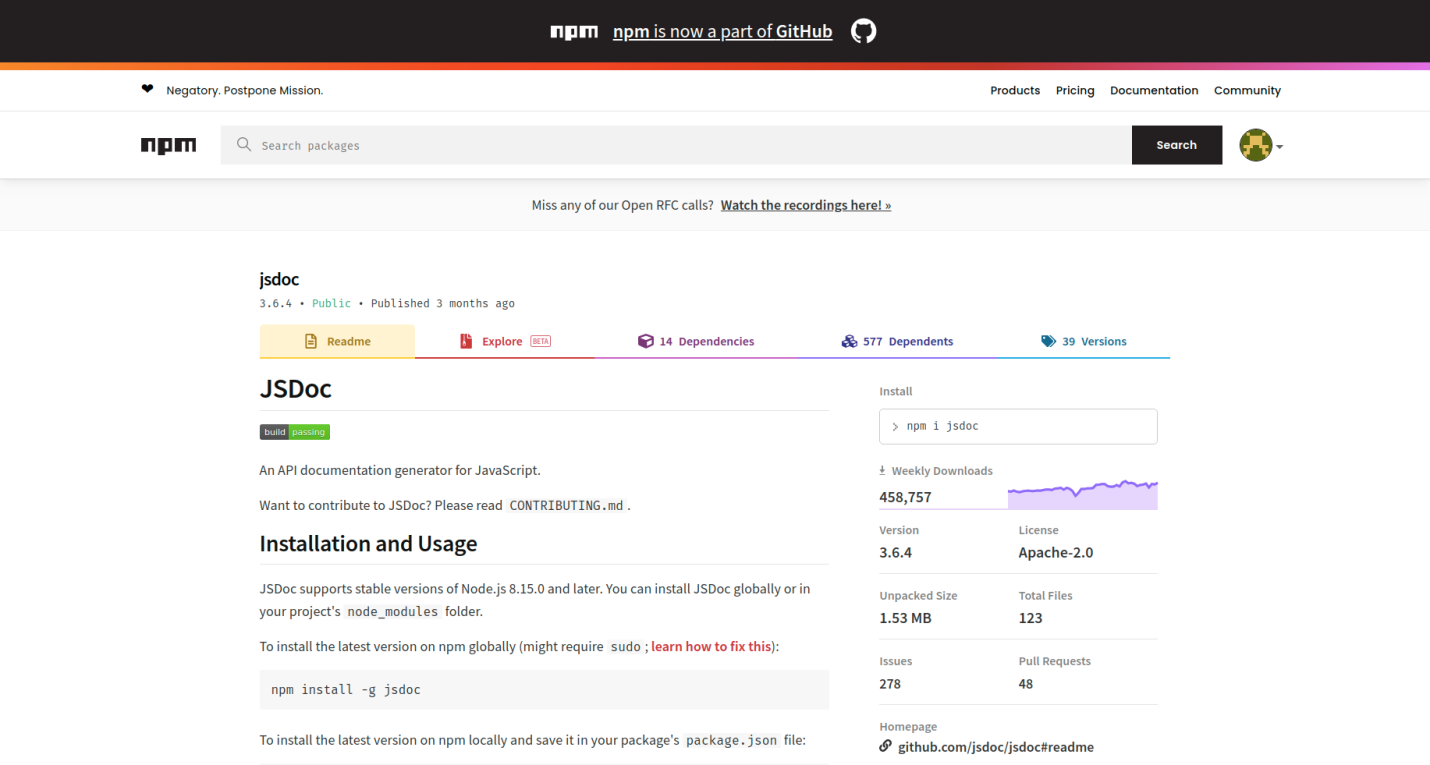Visit github.com/jsdoc/jsdoc#readme homepage link
Image resolution: width=1430 pixels, height=765 pixels.
pos(996,747)
